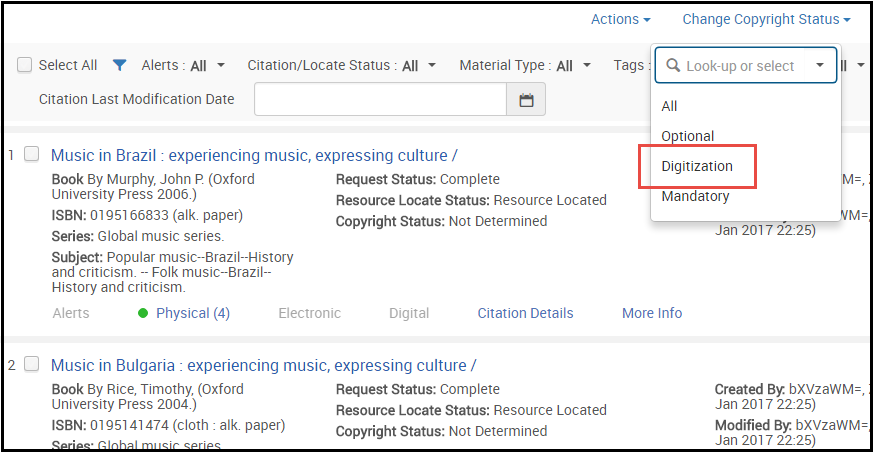This screenshot has height=452, width=873.
Task: Click 'Series: Global music series.' text
Action: (x=138, y=237)
